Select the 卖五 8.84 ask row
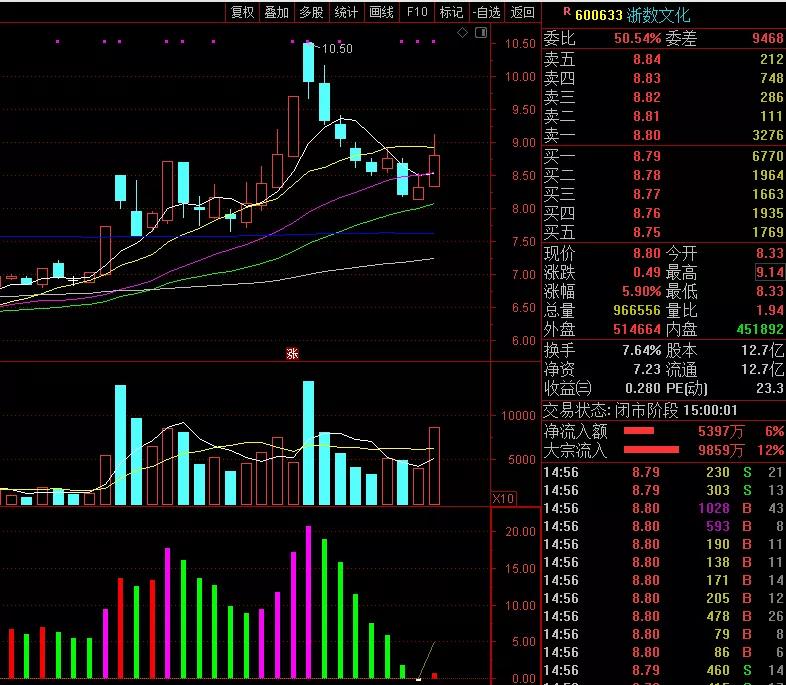 pos(664,59)
